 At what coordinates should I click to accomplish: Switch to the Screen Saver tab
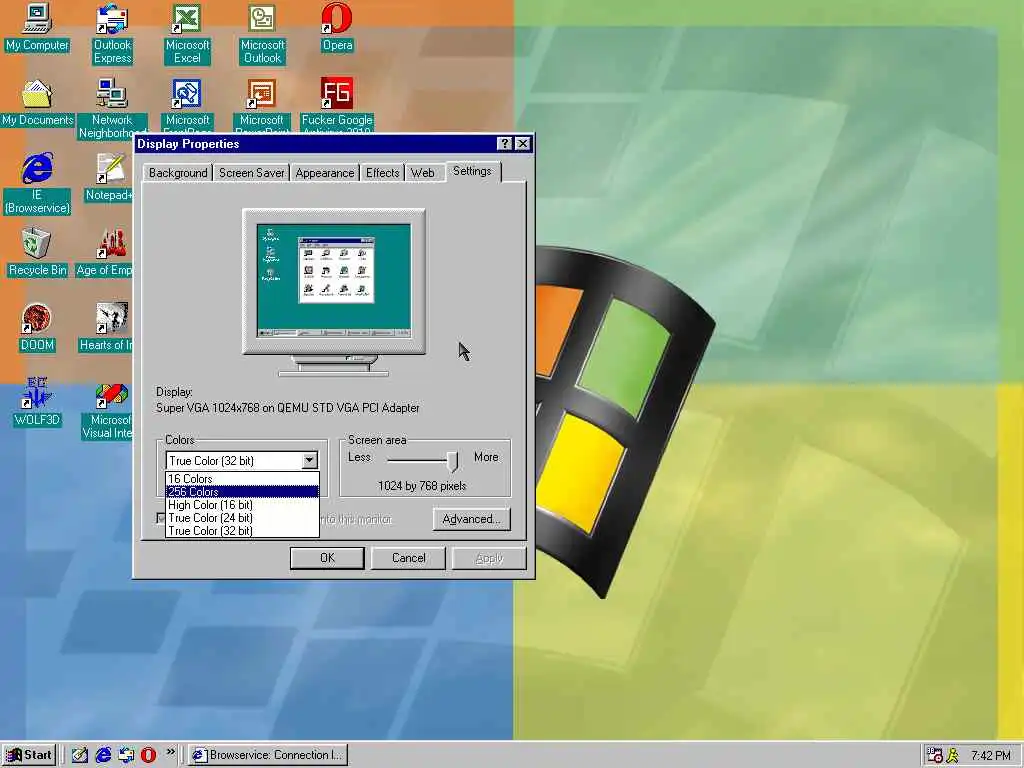251,173
